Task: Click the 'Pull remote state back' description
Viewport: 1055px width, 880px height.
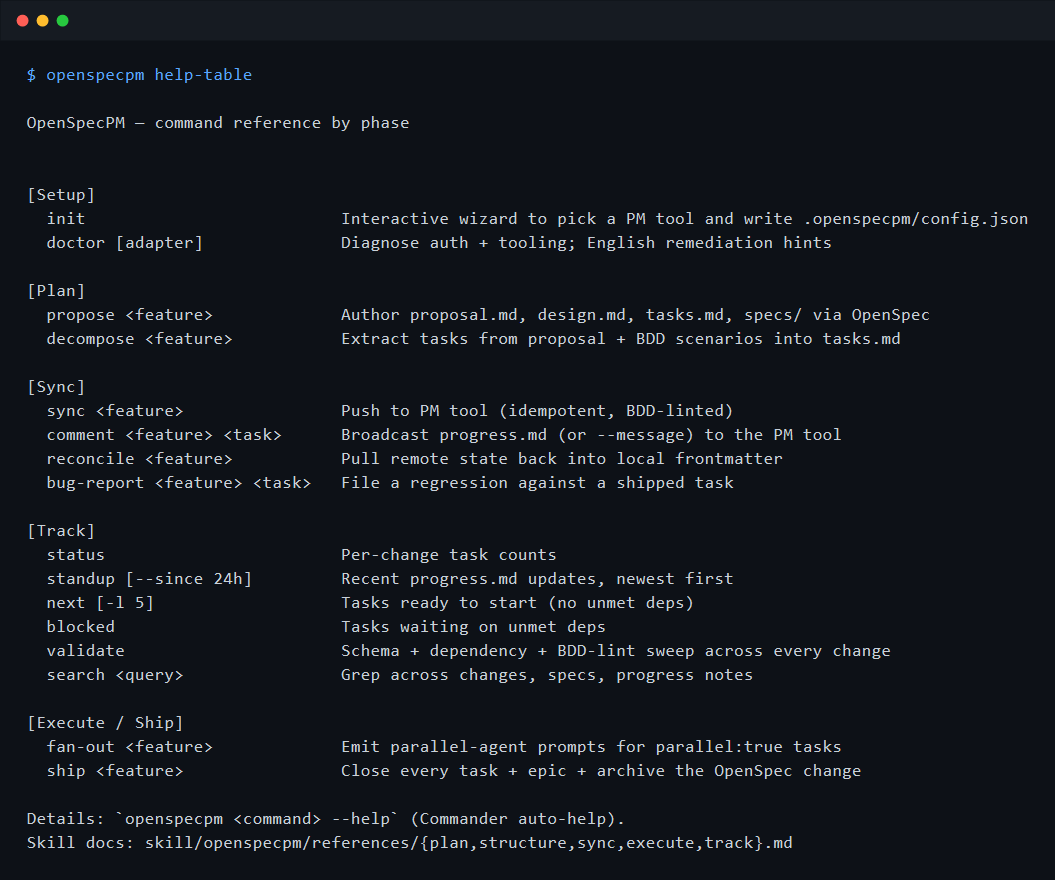Action: coord(562,459)
